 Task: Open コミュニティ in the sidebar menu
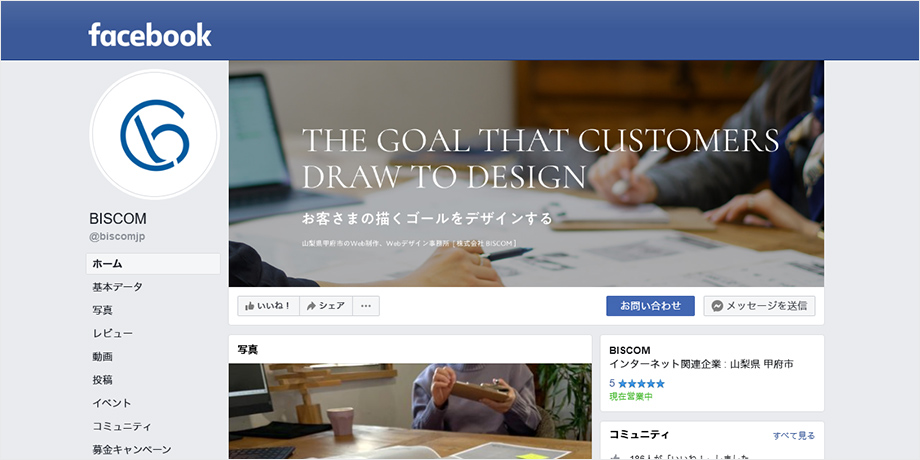pos(122,427)
